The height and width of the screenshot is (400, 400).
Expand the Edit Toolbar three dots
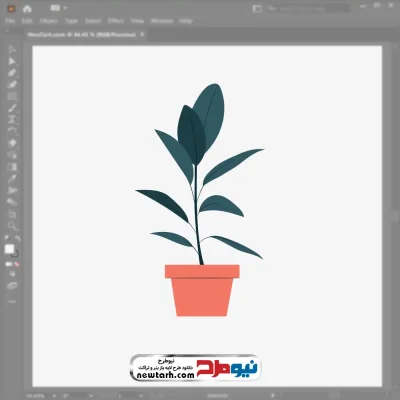(12, 301)
